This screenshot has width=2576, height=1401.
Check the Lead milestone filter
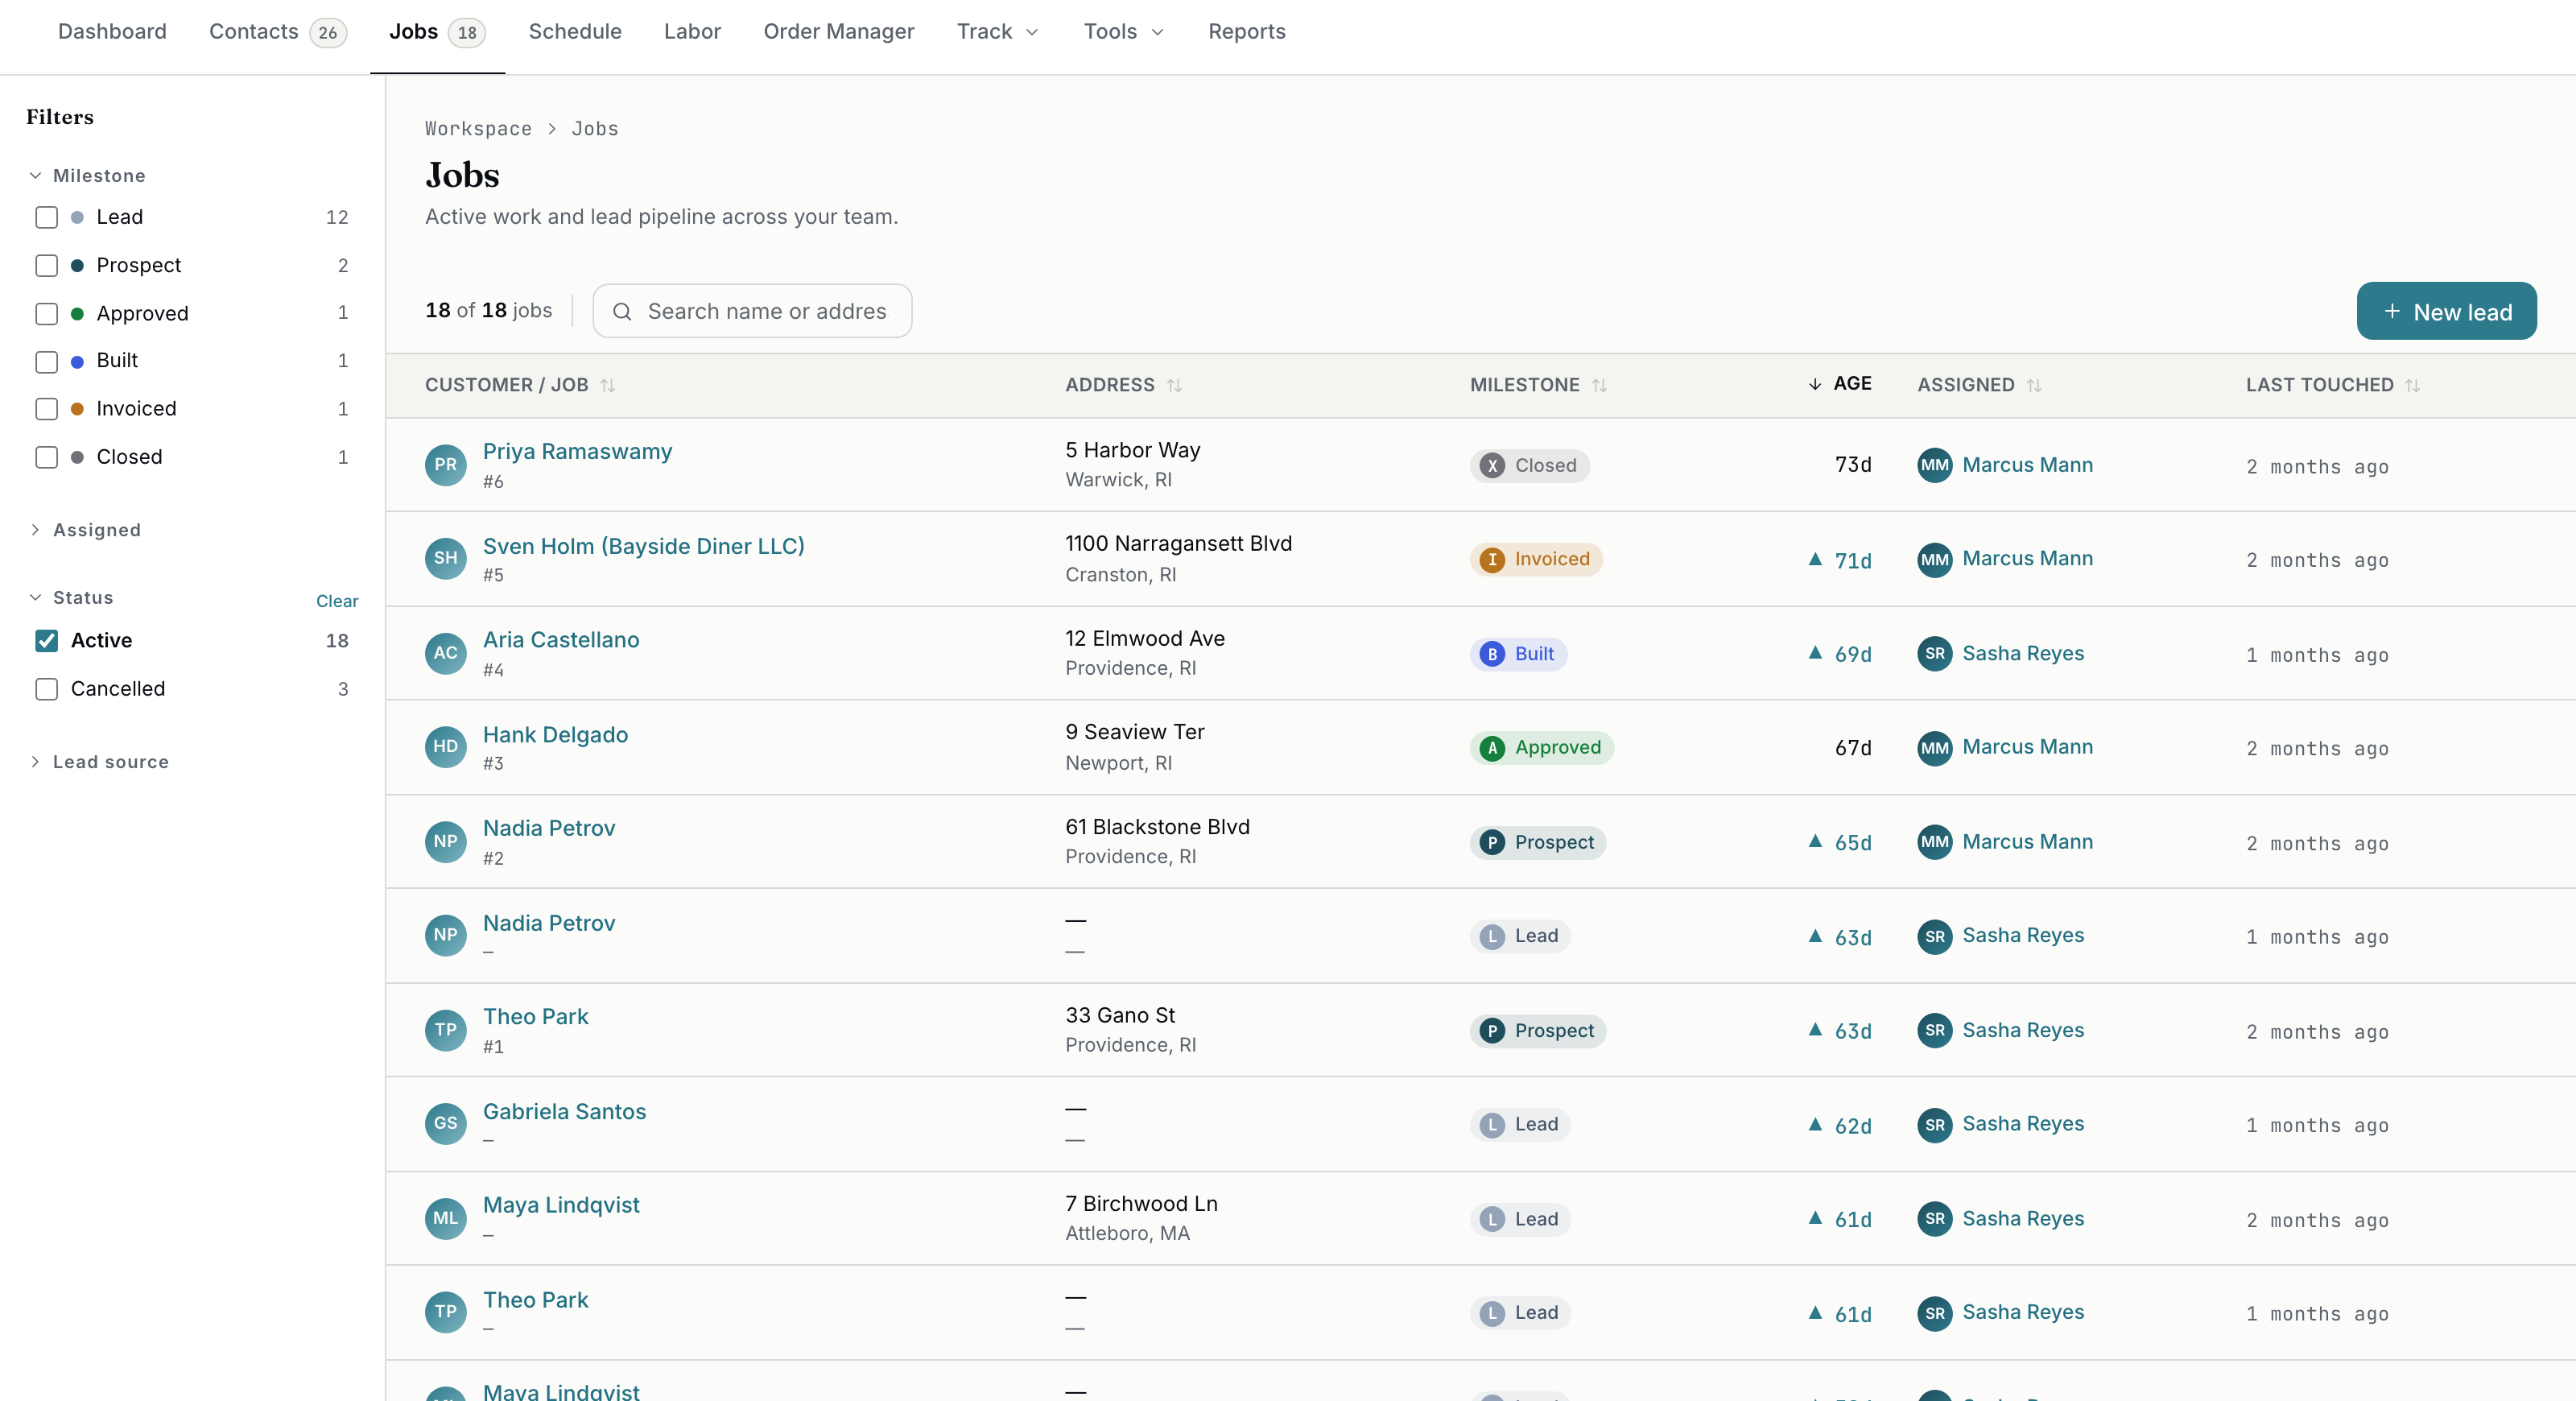[47, 217]
